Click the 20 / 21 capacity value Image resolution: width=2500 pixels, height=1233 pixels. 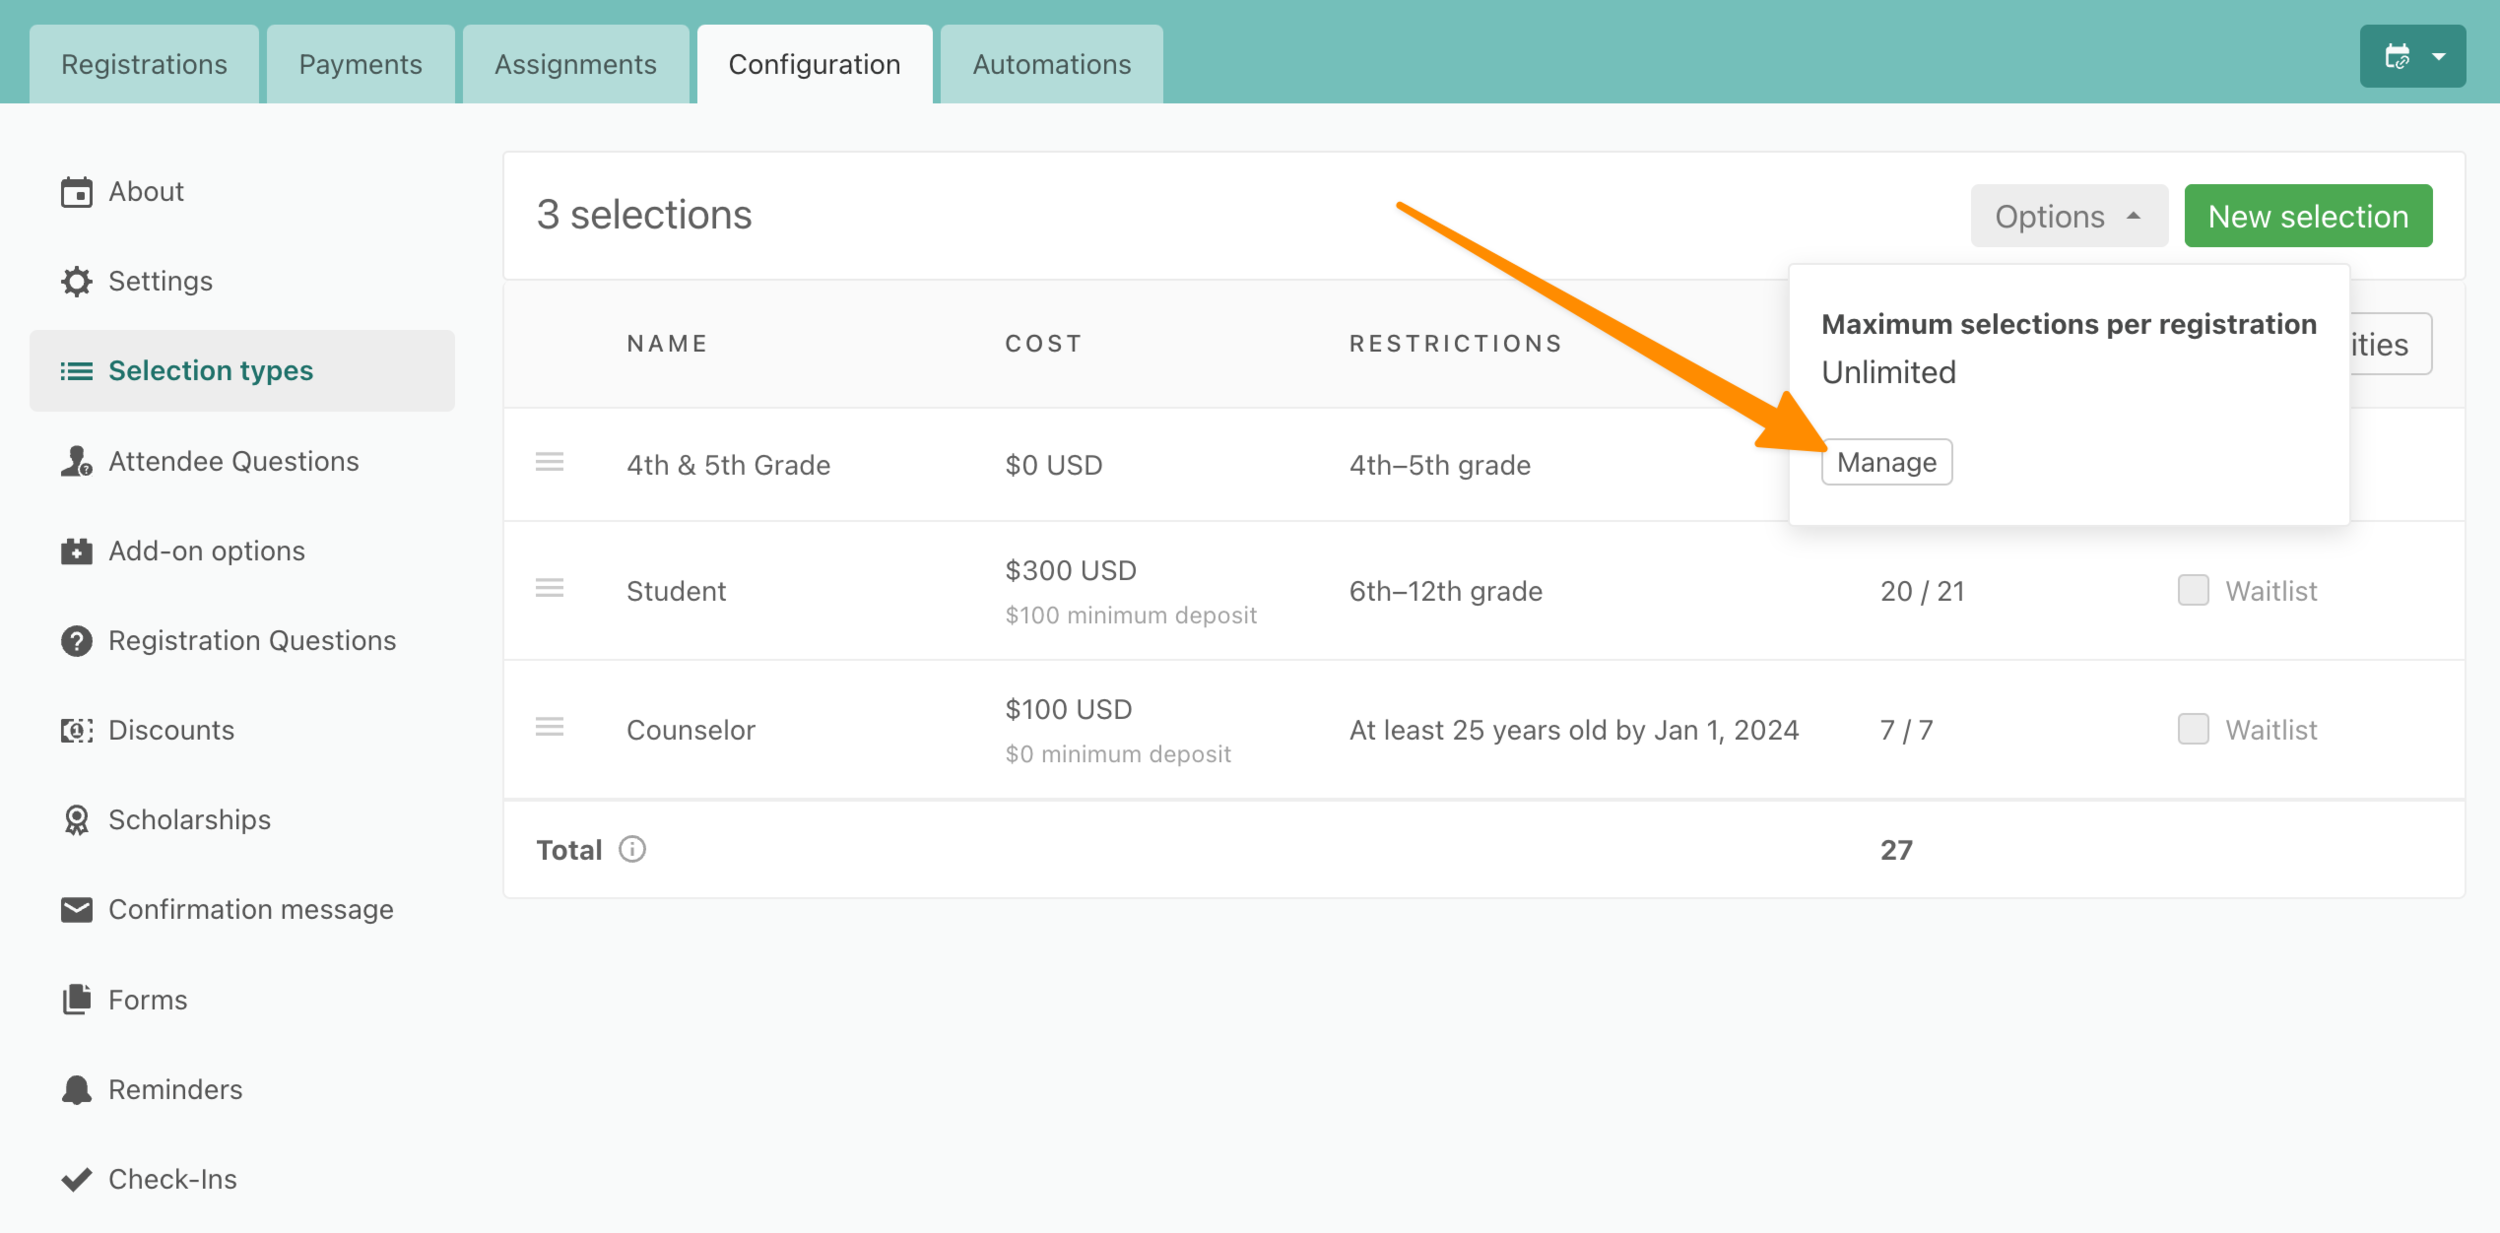click(x=1922, y=591)
